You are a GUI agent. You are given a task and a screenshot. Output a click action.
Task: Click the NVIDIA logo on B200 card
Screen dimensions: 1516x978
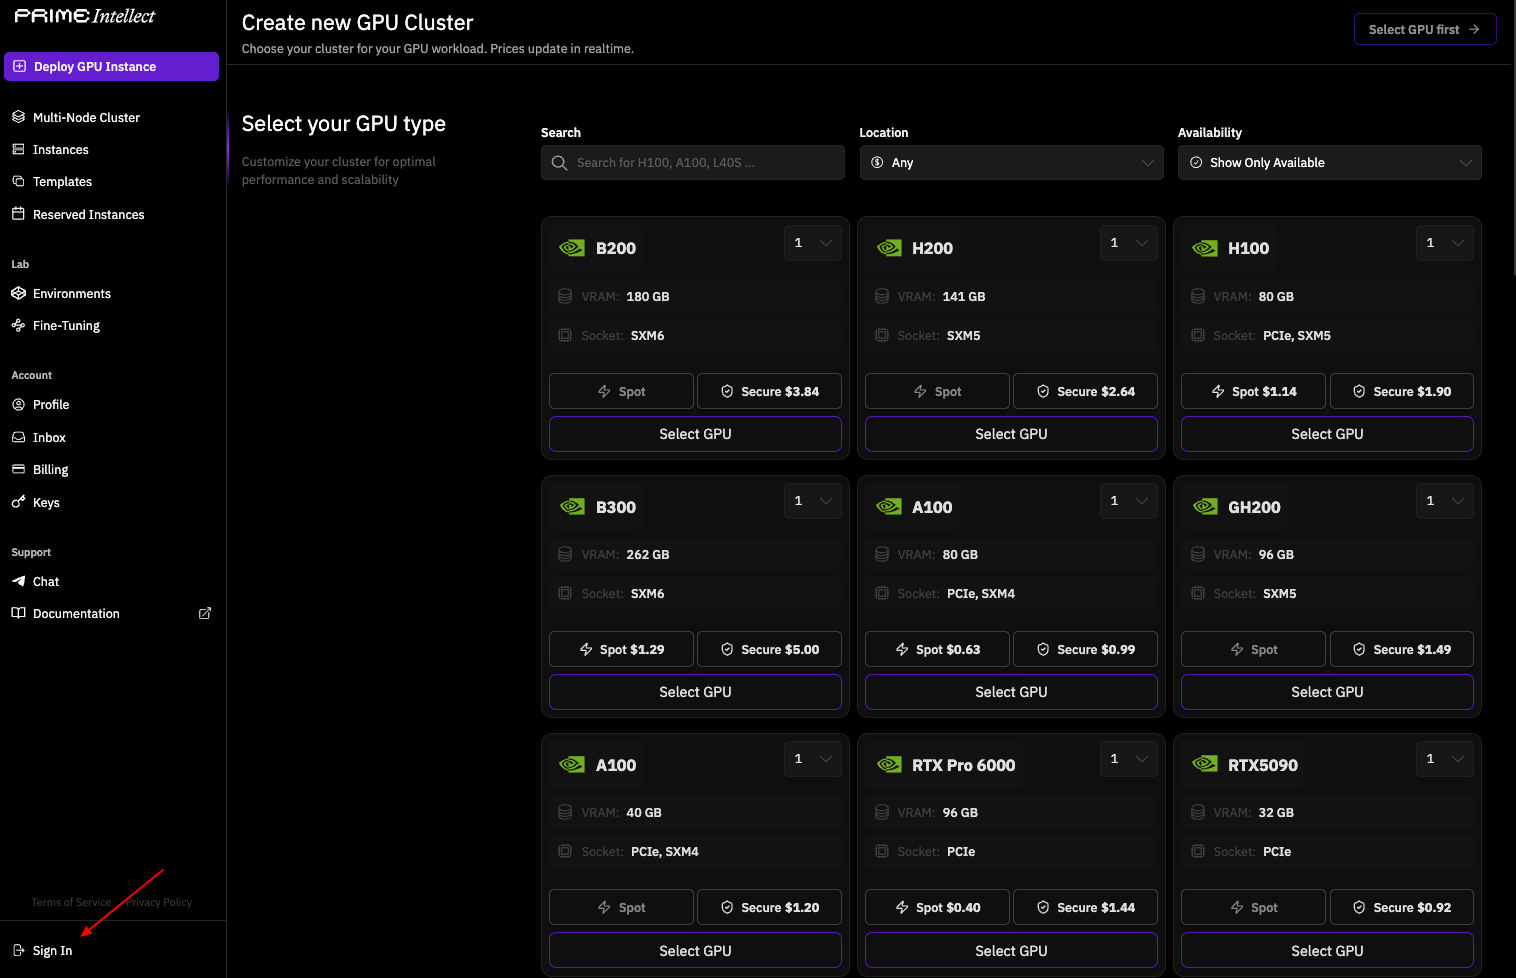click(572, 248)
